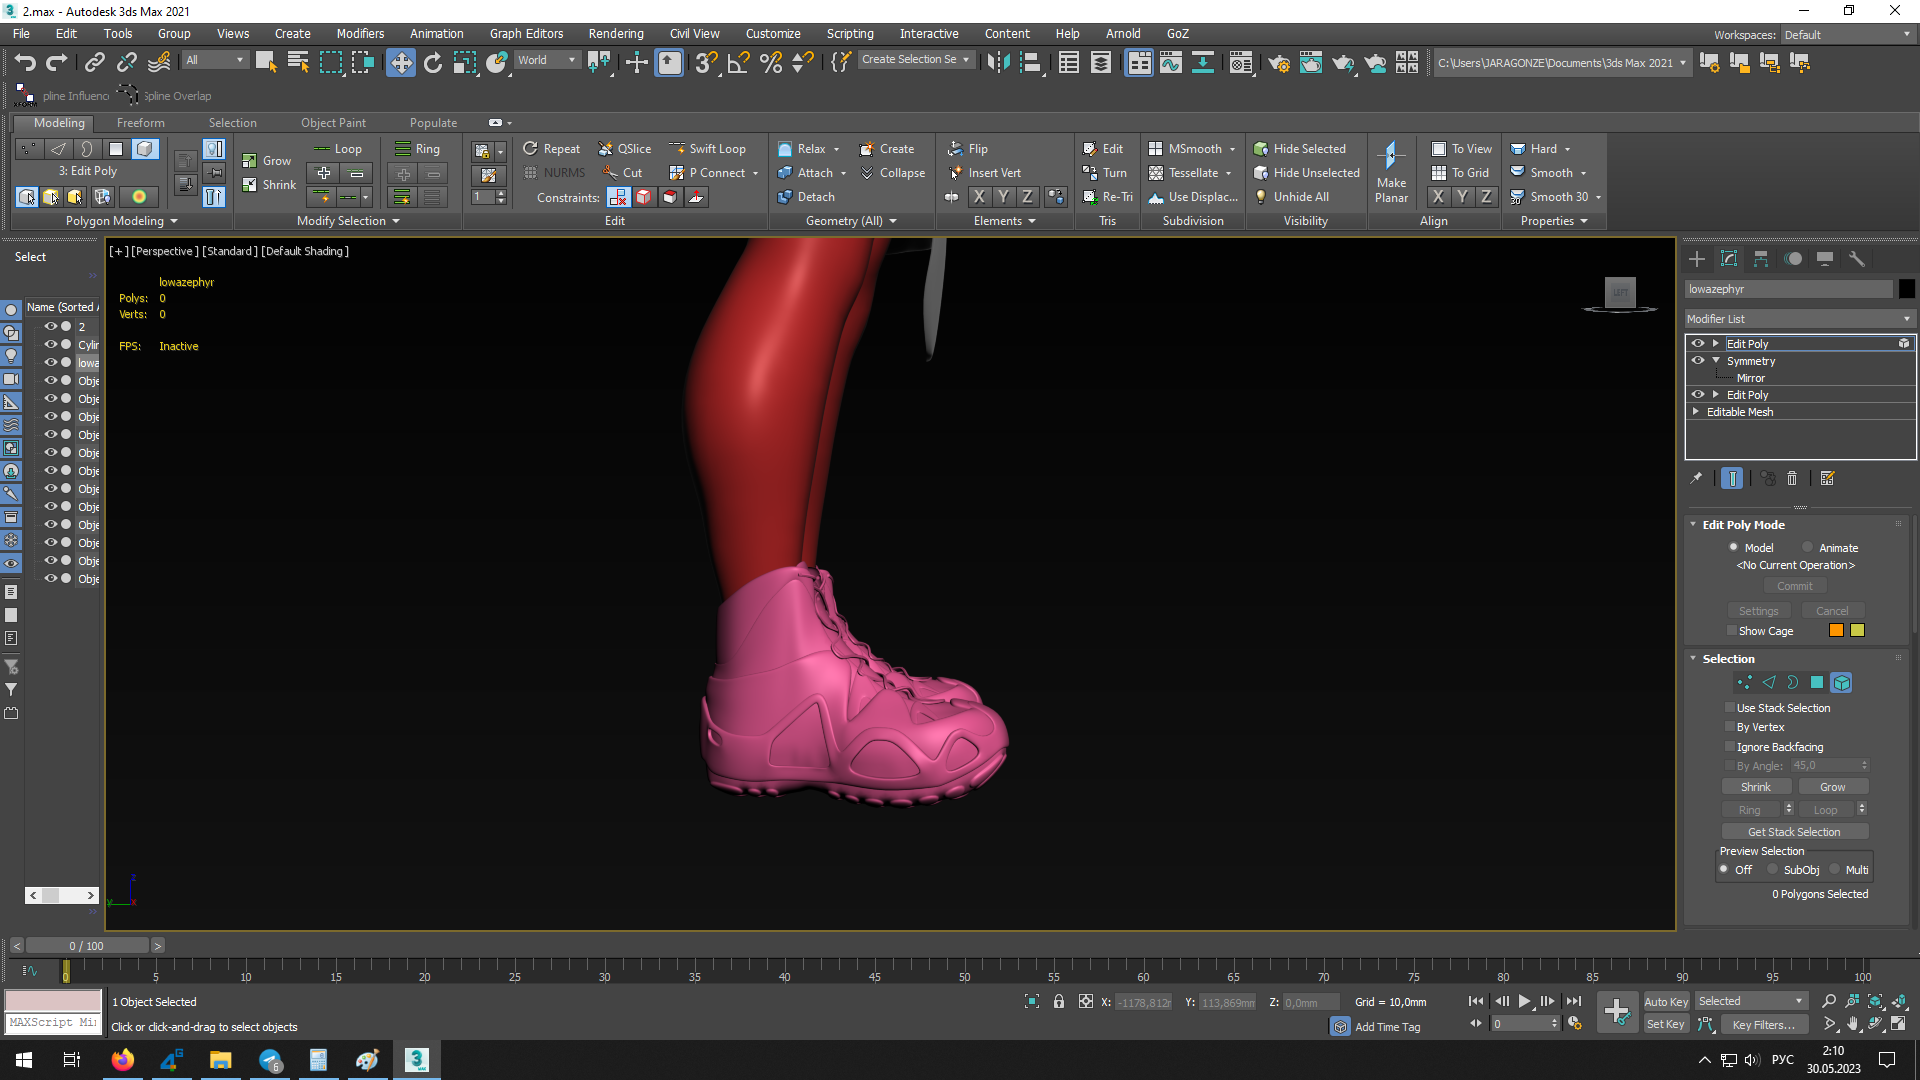Check the Show Cage option
1920x1080 pixels.
pyautogui.click(x=1731, y=631)
